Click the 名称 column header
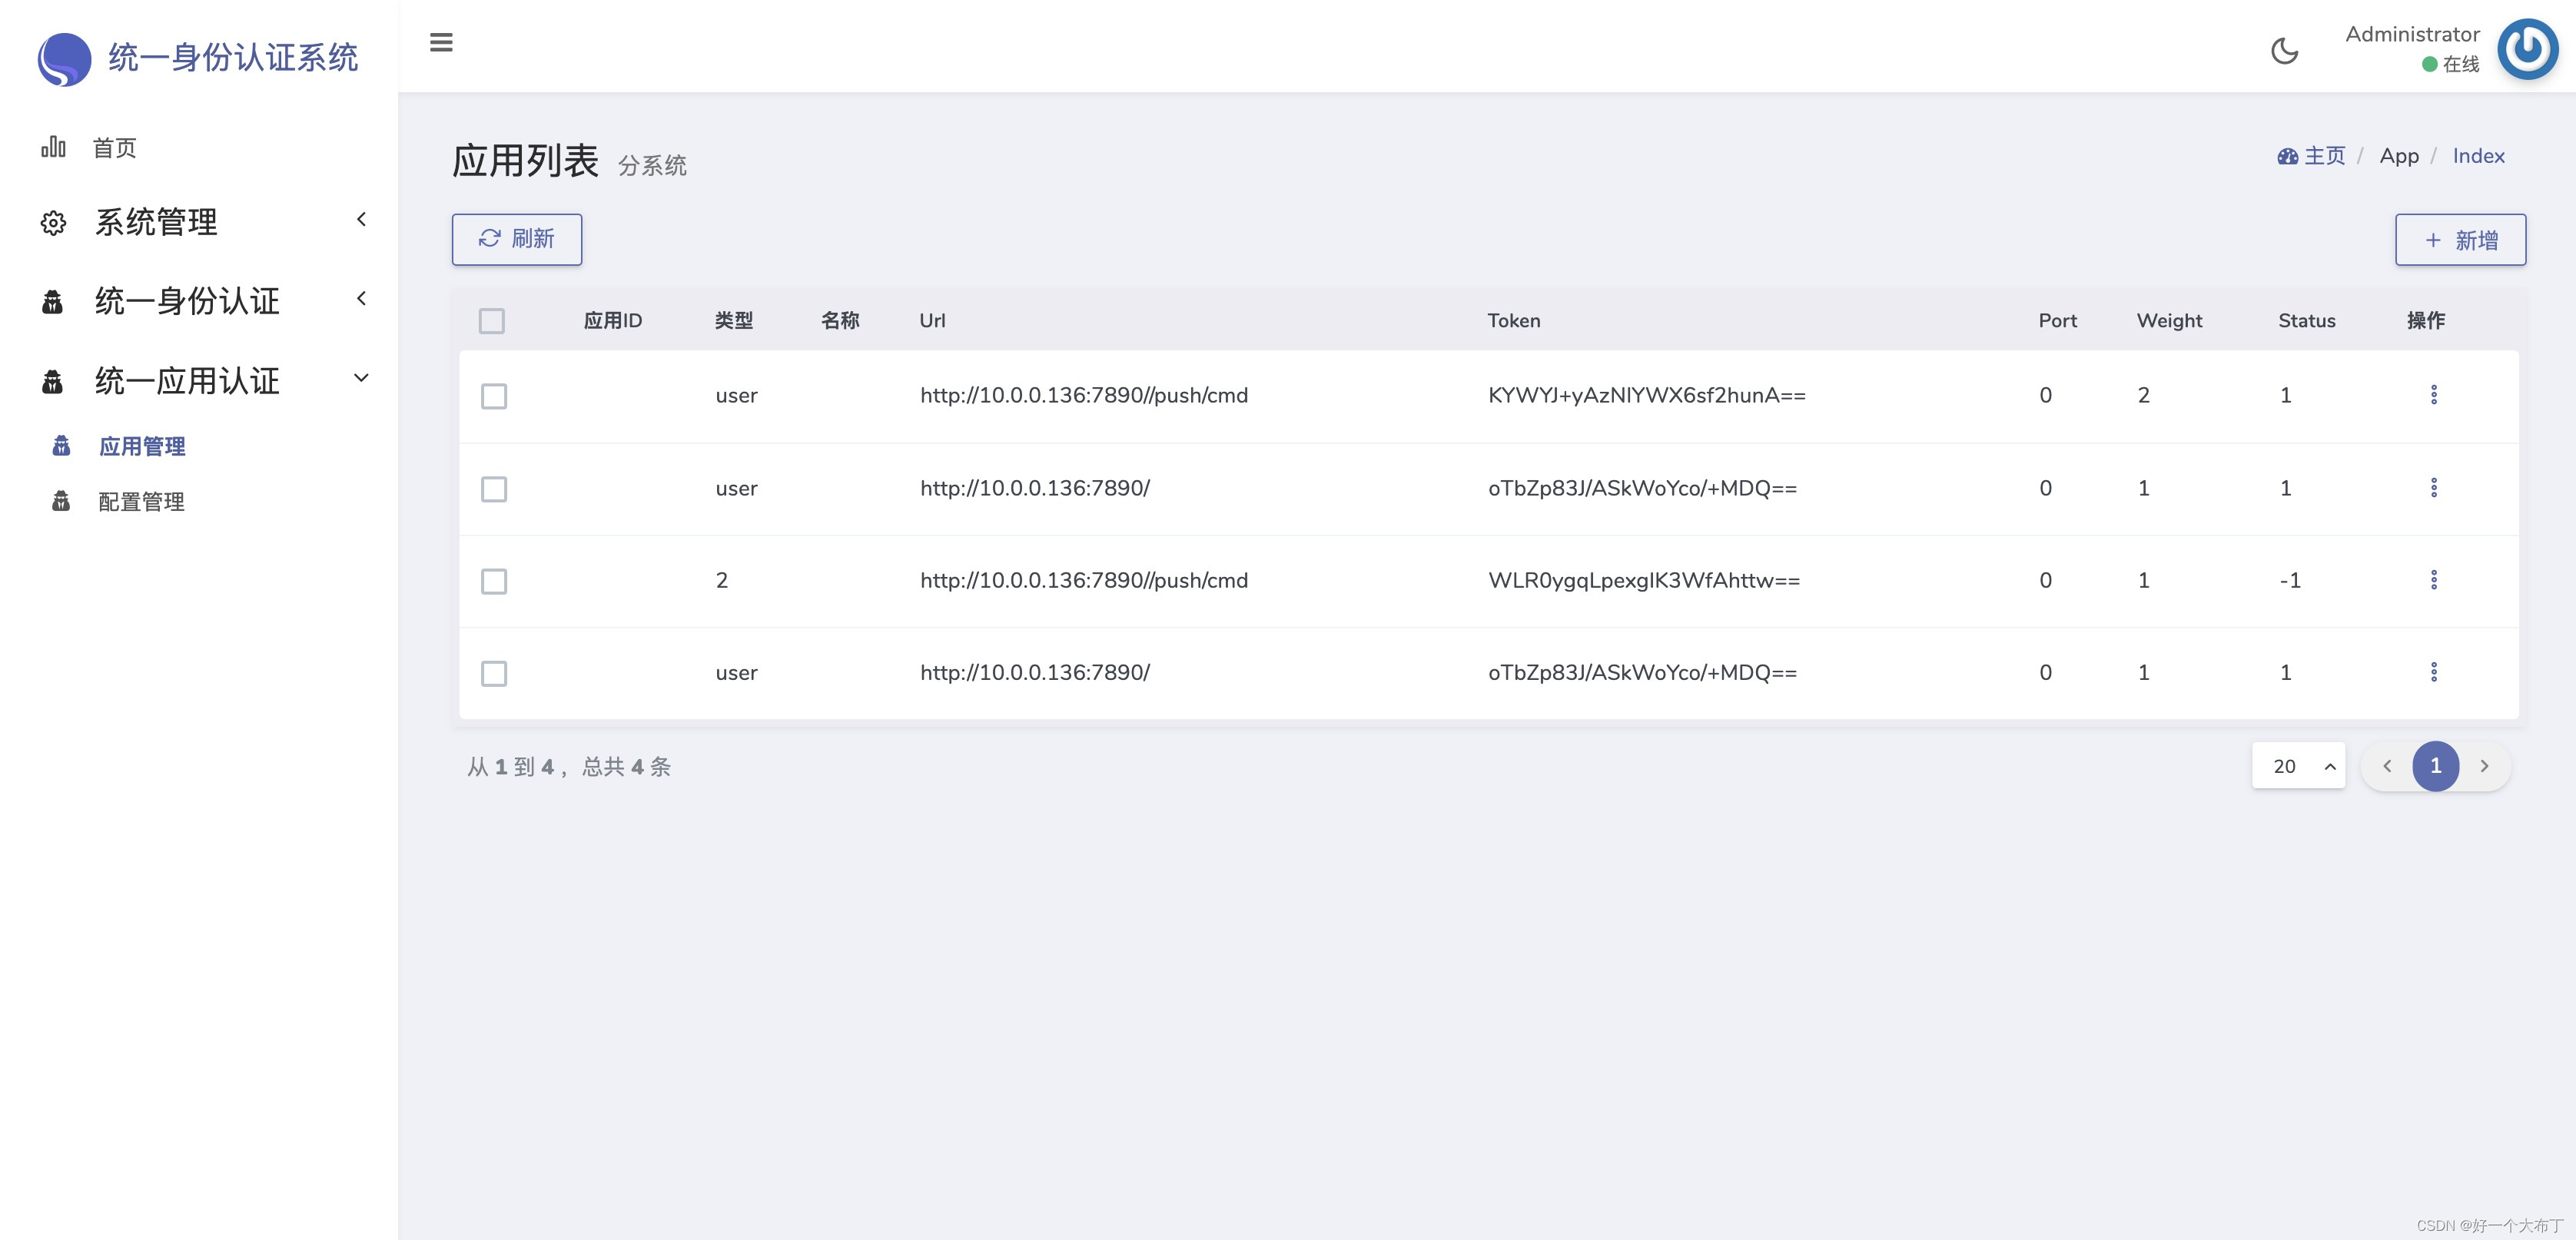The width and height of the screenshot is (2576, 1240). [840, 320]
